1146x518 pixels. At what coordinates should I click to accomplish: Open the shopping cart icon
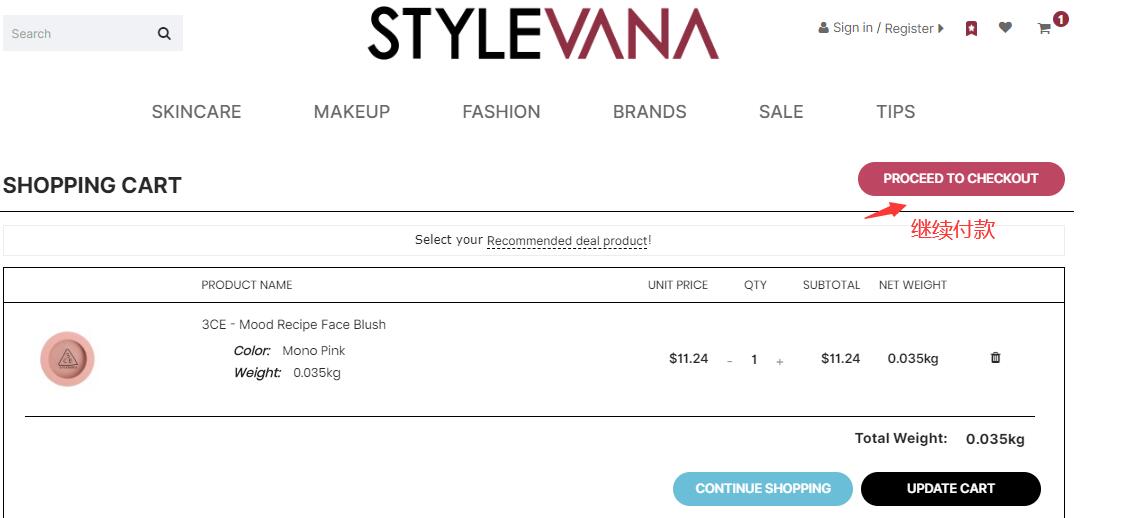(x=1044, y=29)
